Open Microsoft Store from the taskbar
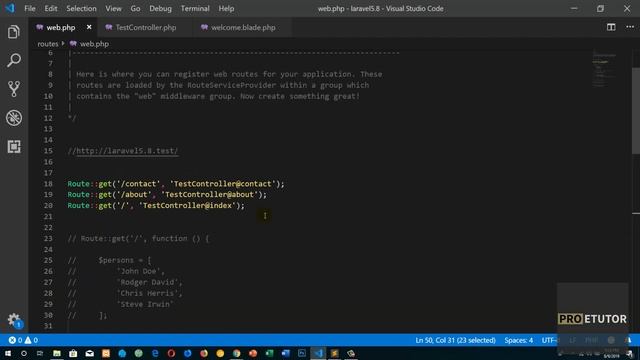 73,353
